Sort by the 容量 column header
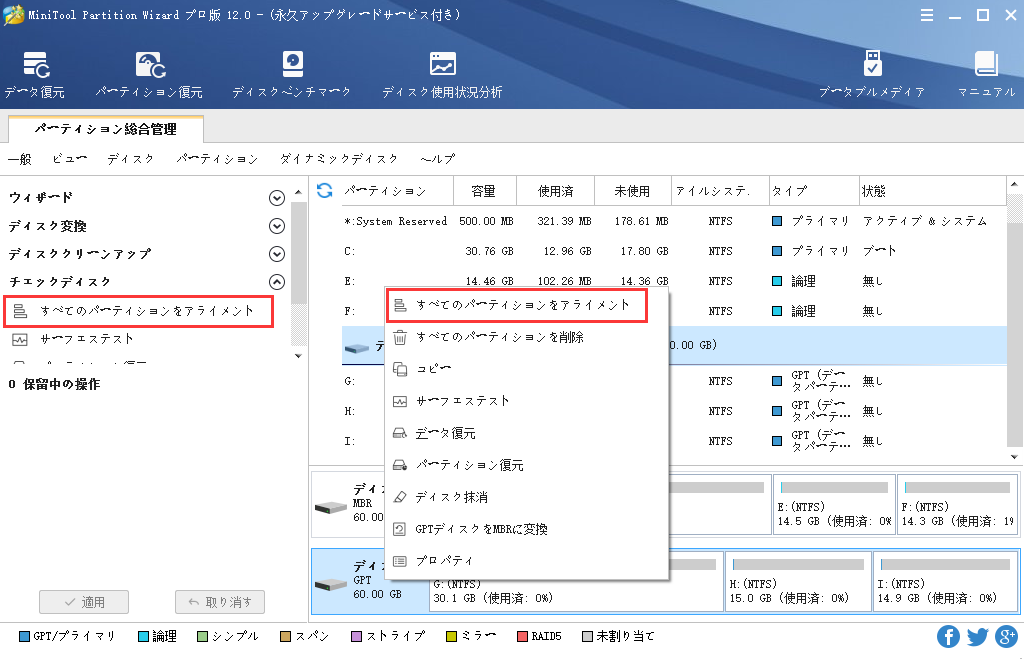1024x659 pixels. tap(485, 191)
